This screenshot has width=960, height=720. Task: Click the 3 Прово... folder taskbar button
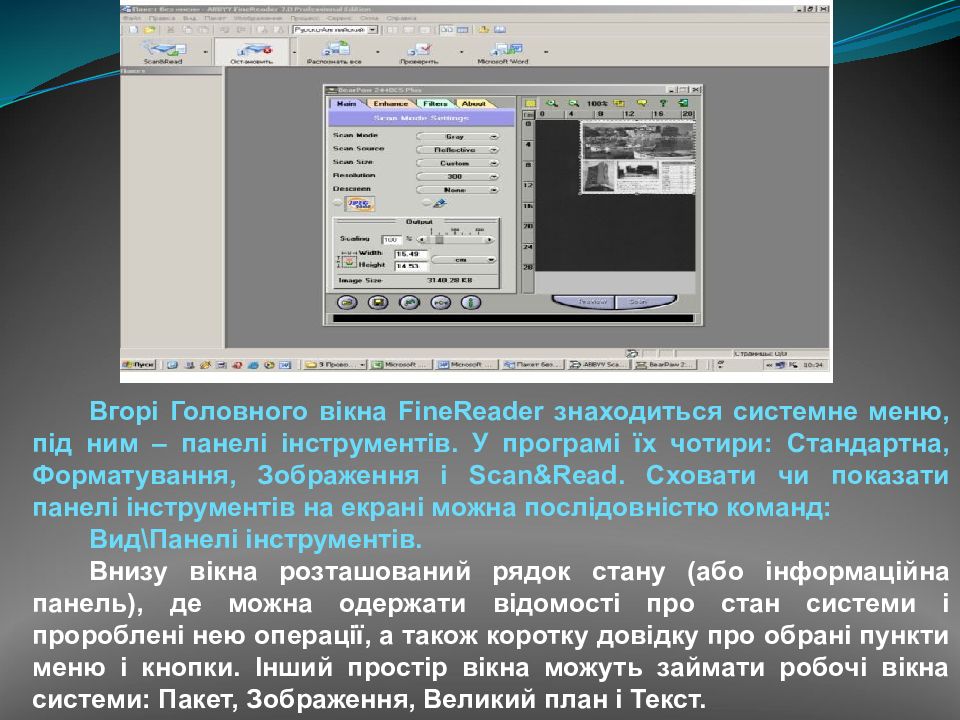pyautogui.click(x=335, y=364)
